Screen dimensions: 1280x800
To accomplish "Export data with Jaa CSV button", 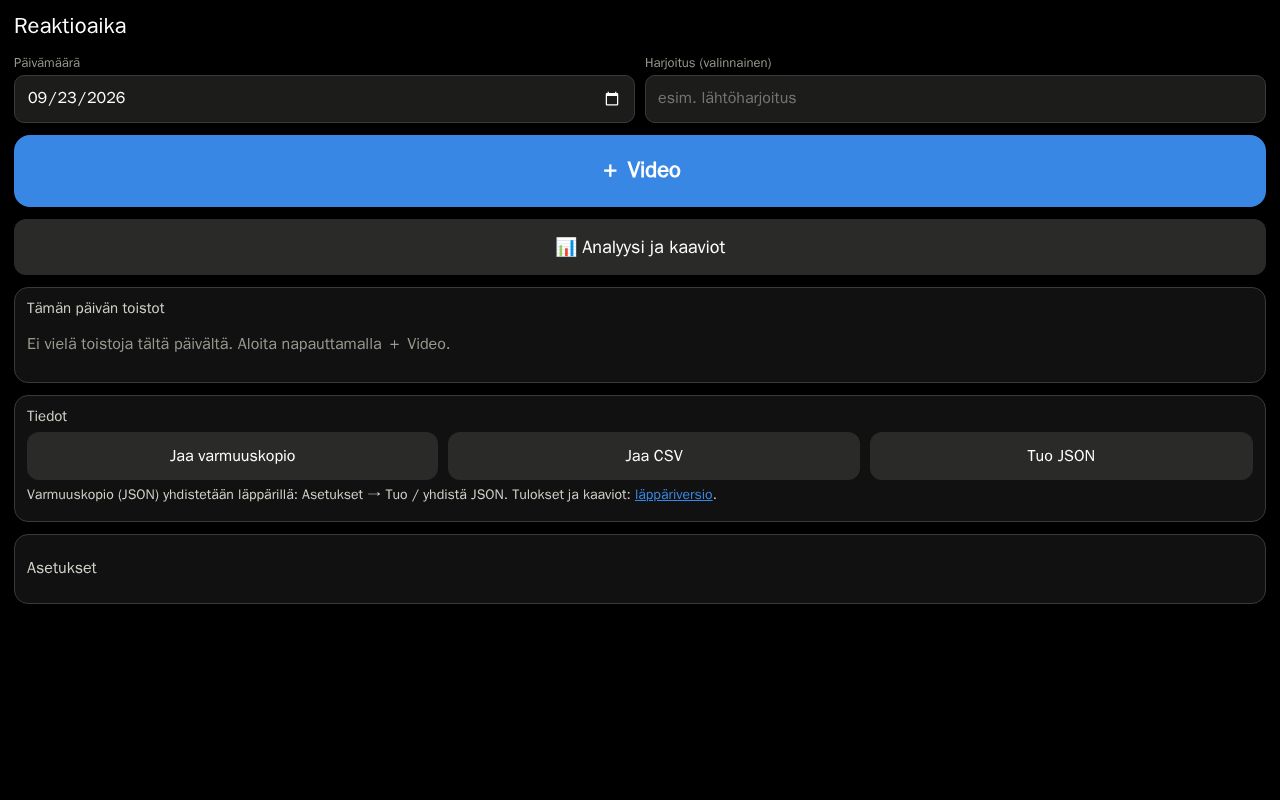I will (654, 456).
